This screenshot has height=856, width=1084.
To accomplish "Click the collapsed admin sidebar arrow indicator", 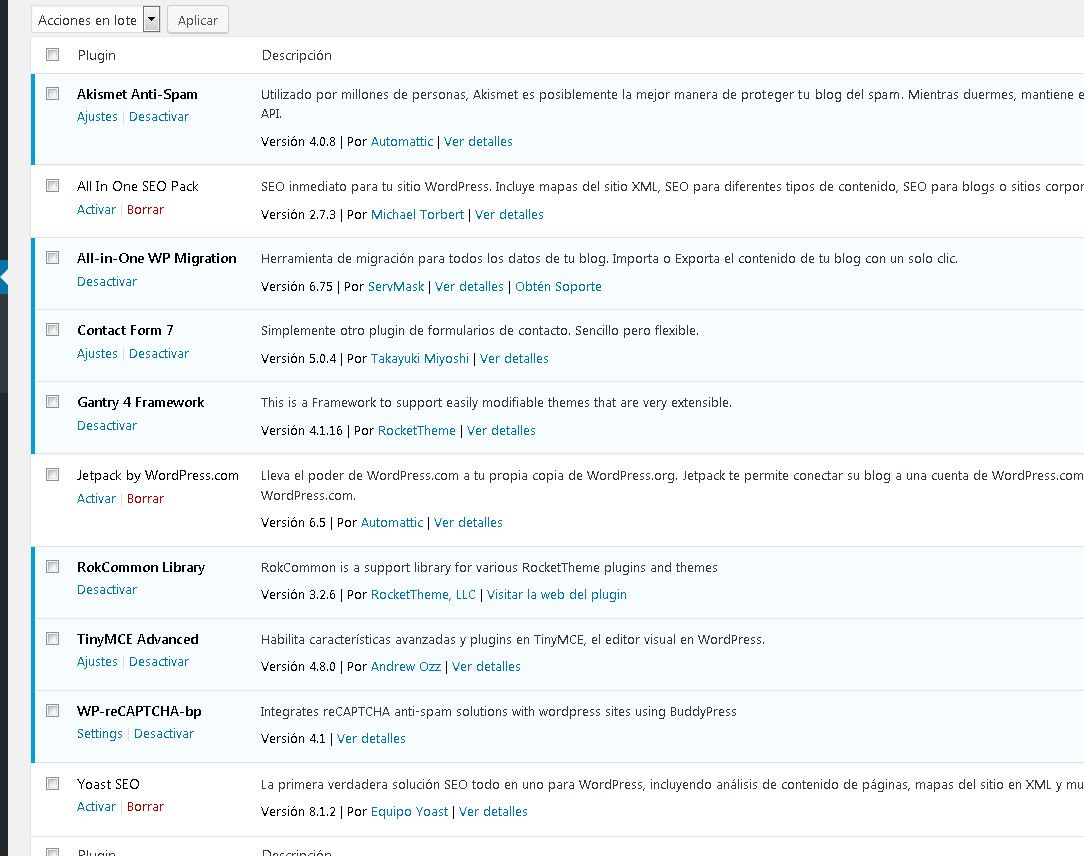I will [x=3, y=277].
